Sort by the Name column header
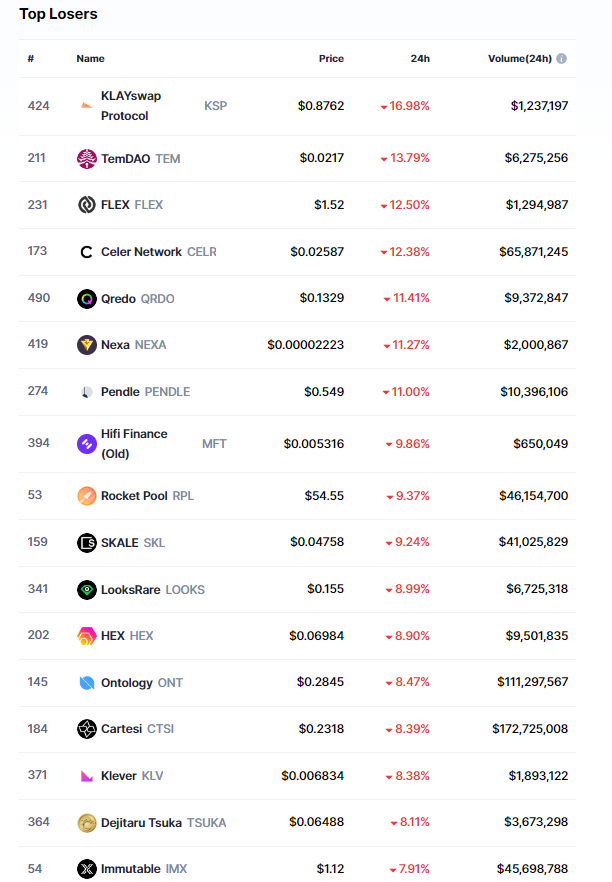612x882 pixels. (x=90, y=59)
